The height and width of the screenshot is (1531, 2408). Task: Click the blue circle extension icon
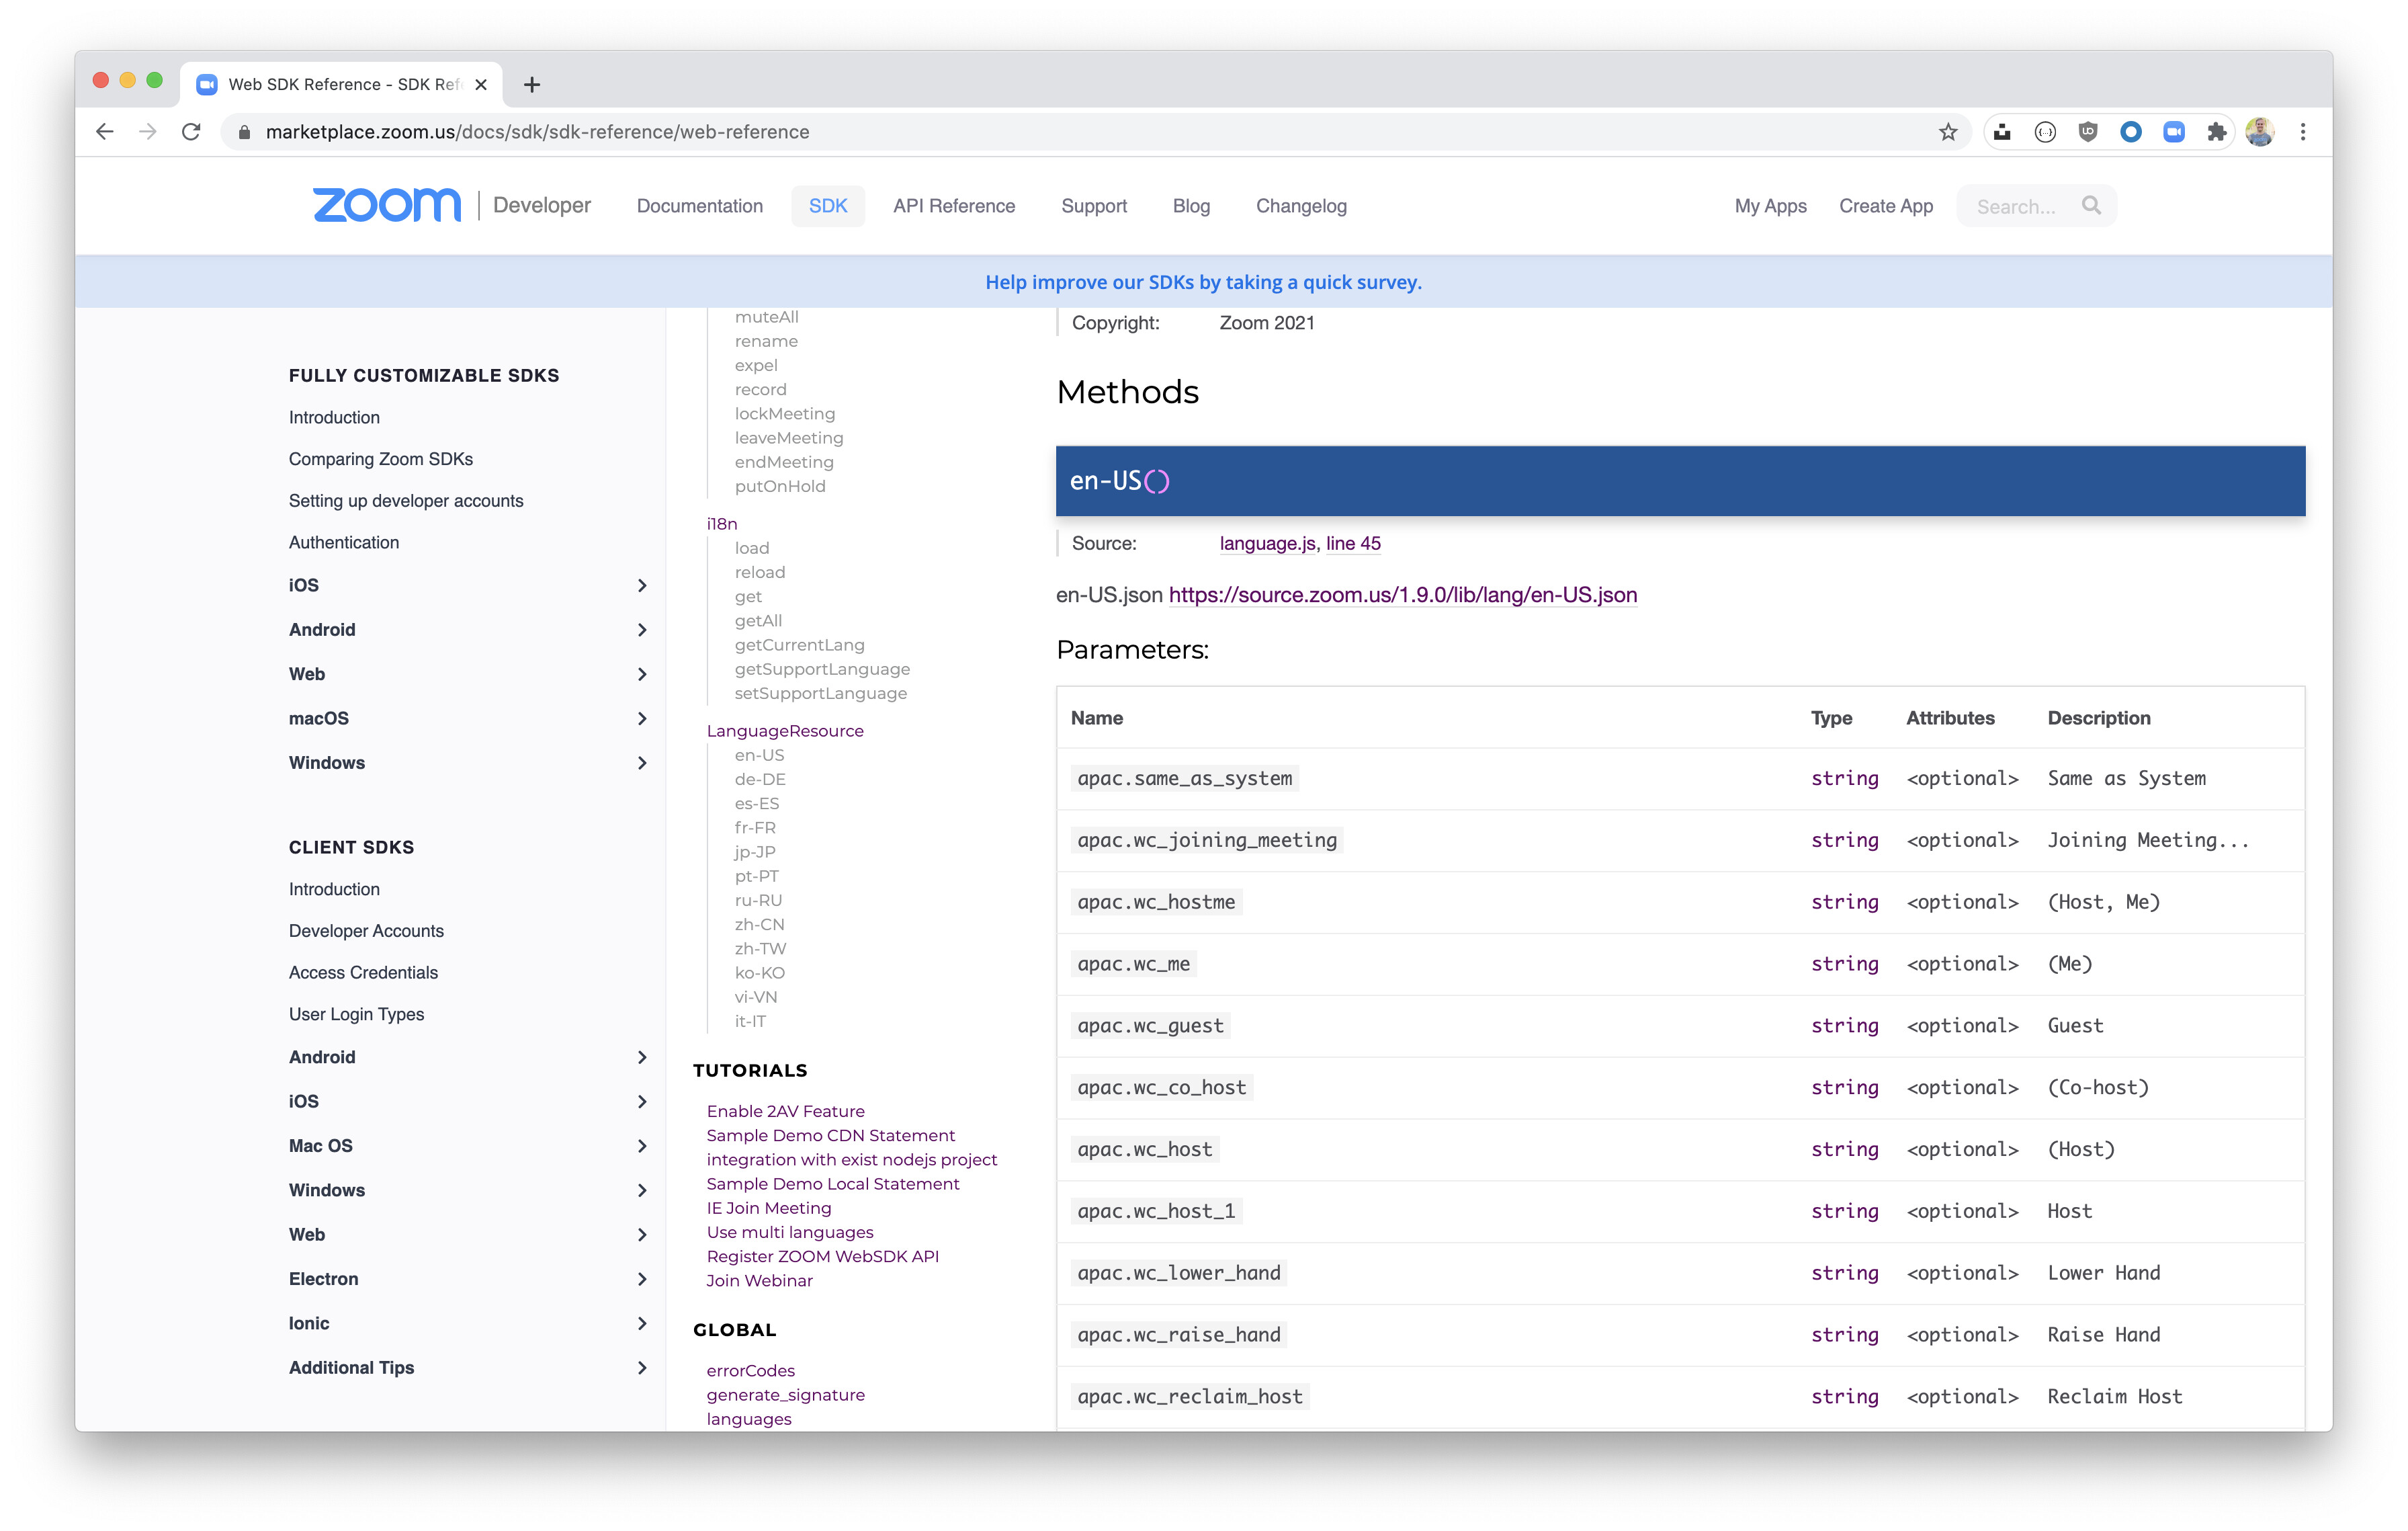click(2131, 132)
